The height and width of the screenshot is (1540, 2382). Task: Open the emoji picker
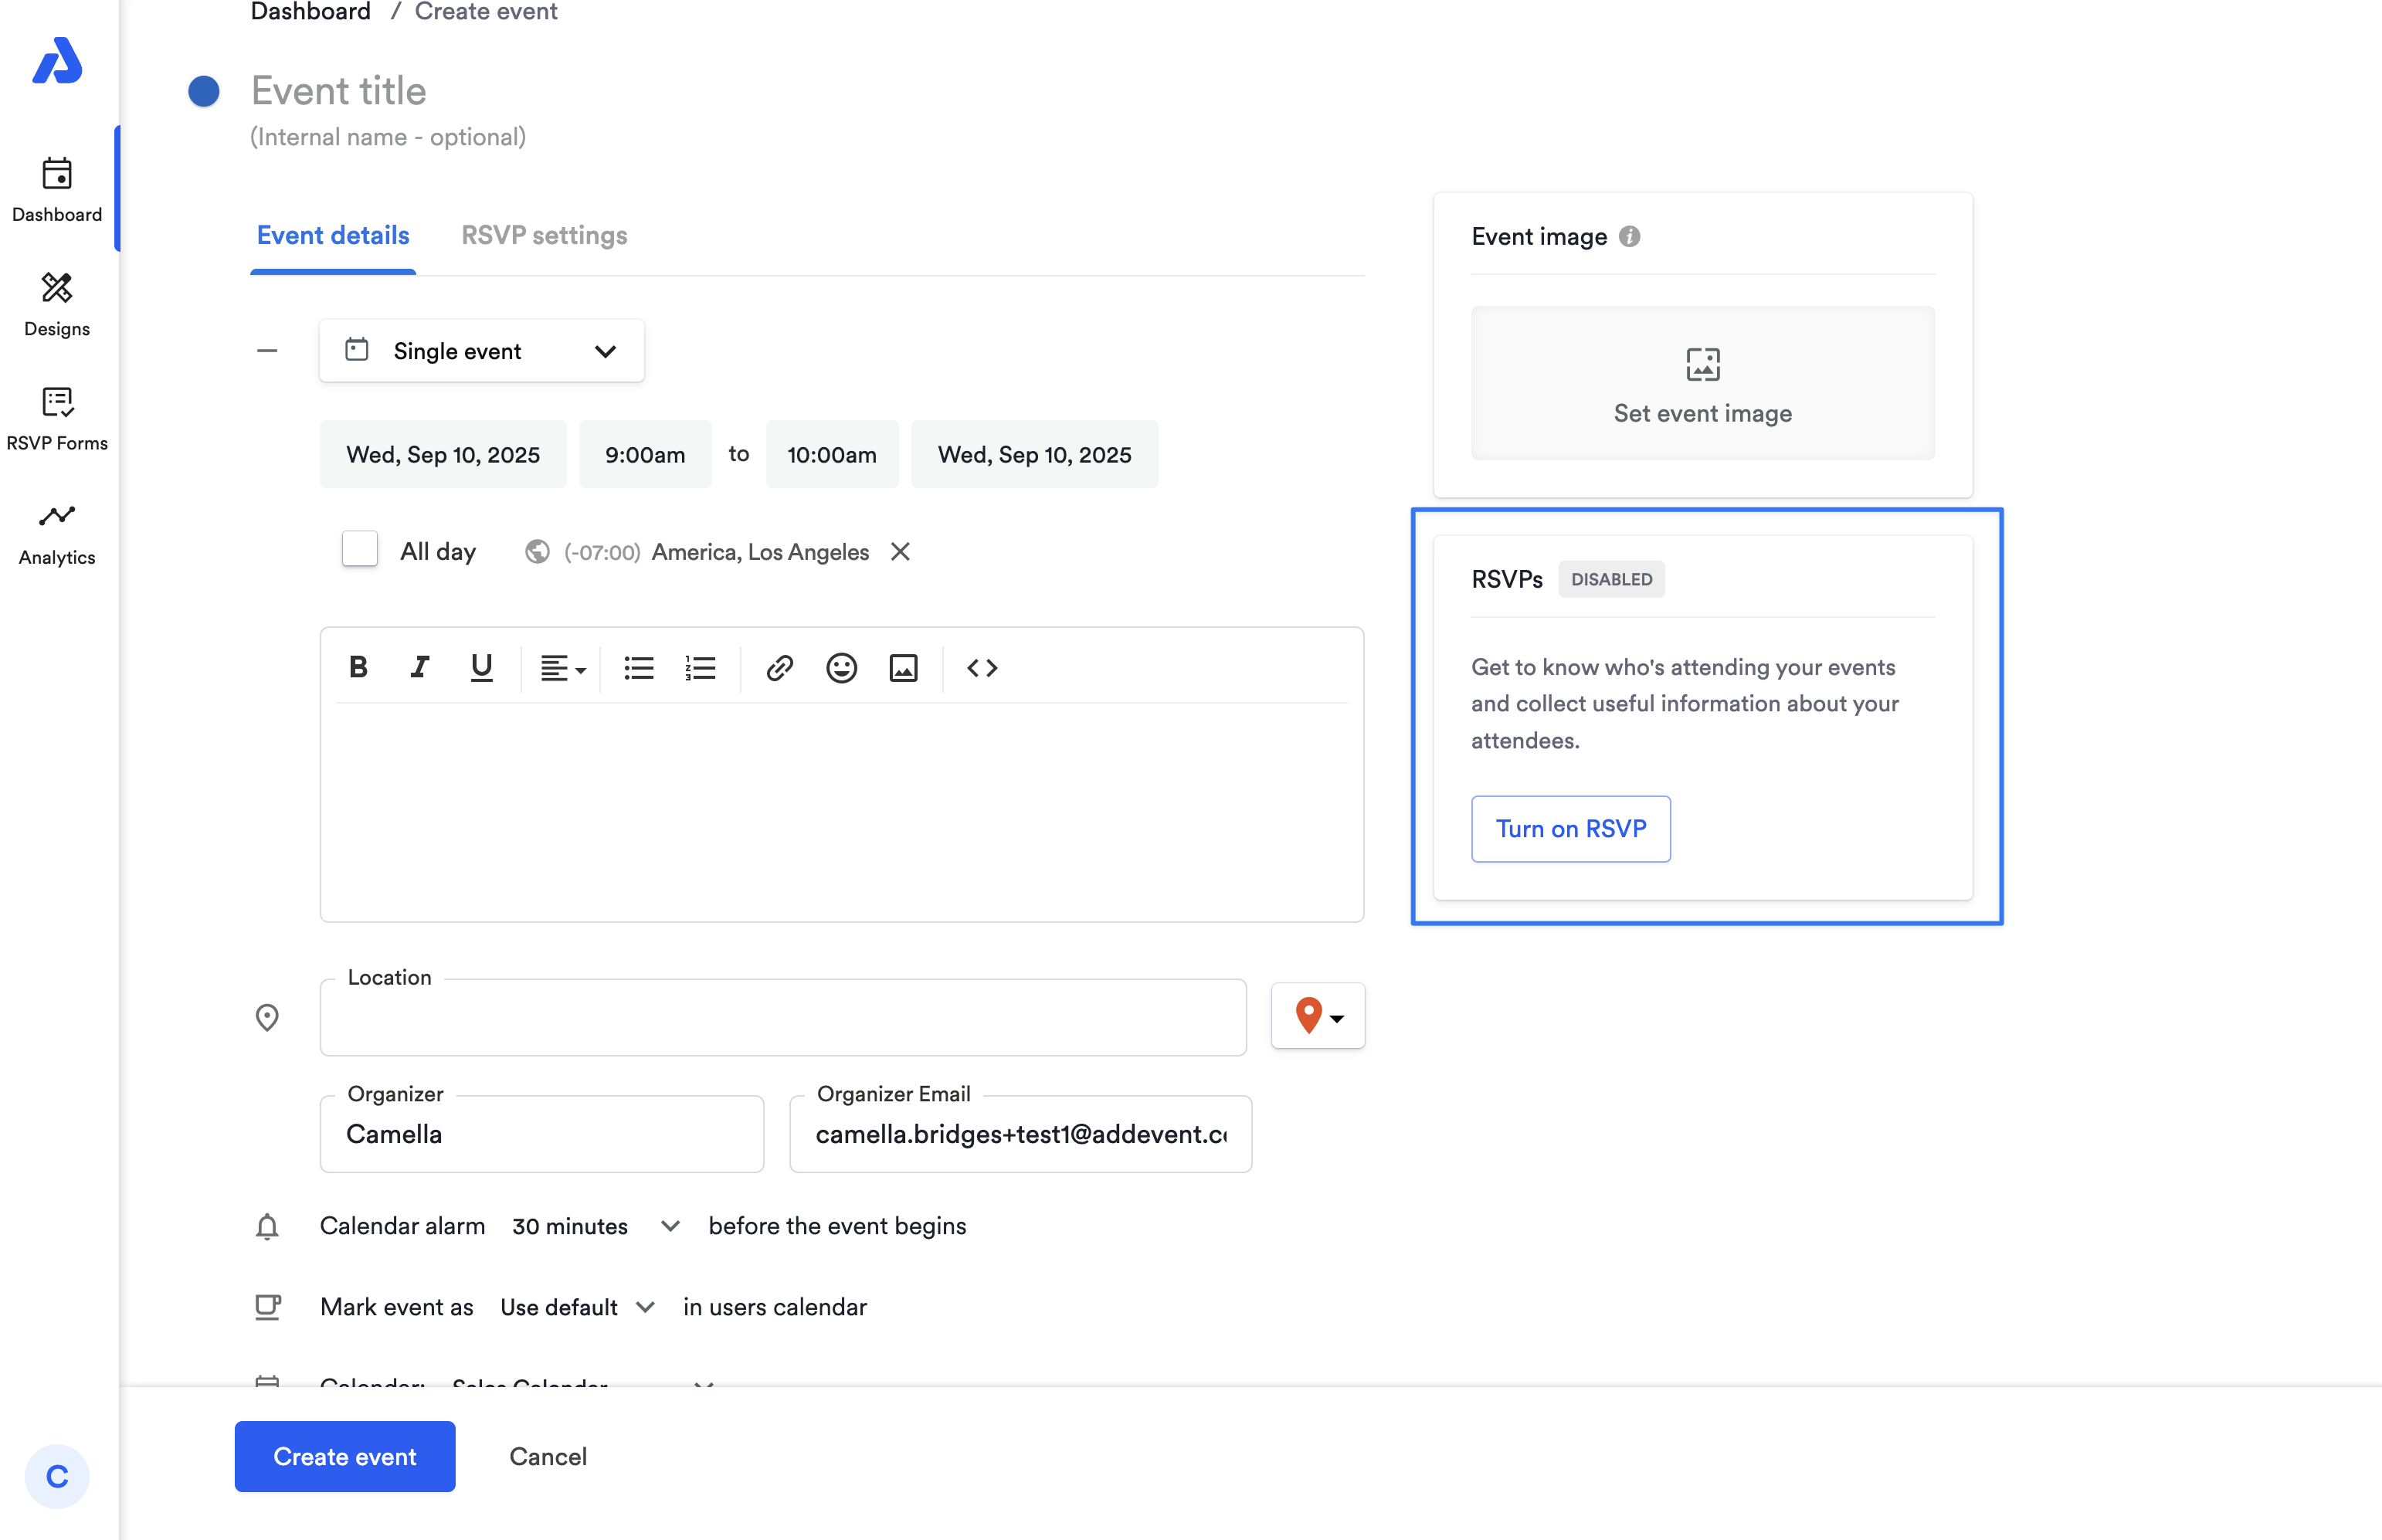tap(841, 668)
